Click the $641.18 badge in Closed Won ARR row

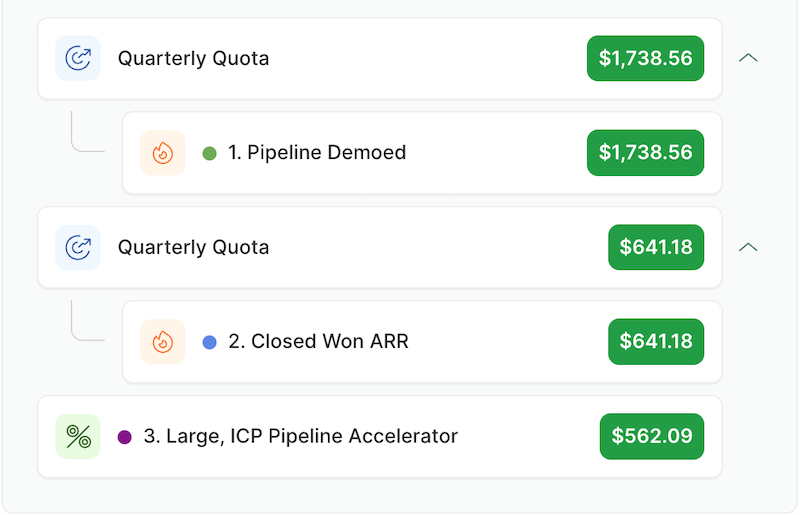coord(656,341)
